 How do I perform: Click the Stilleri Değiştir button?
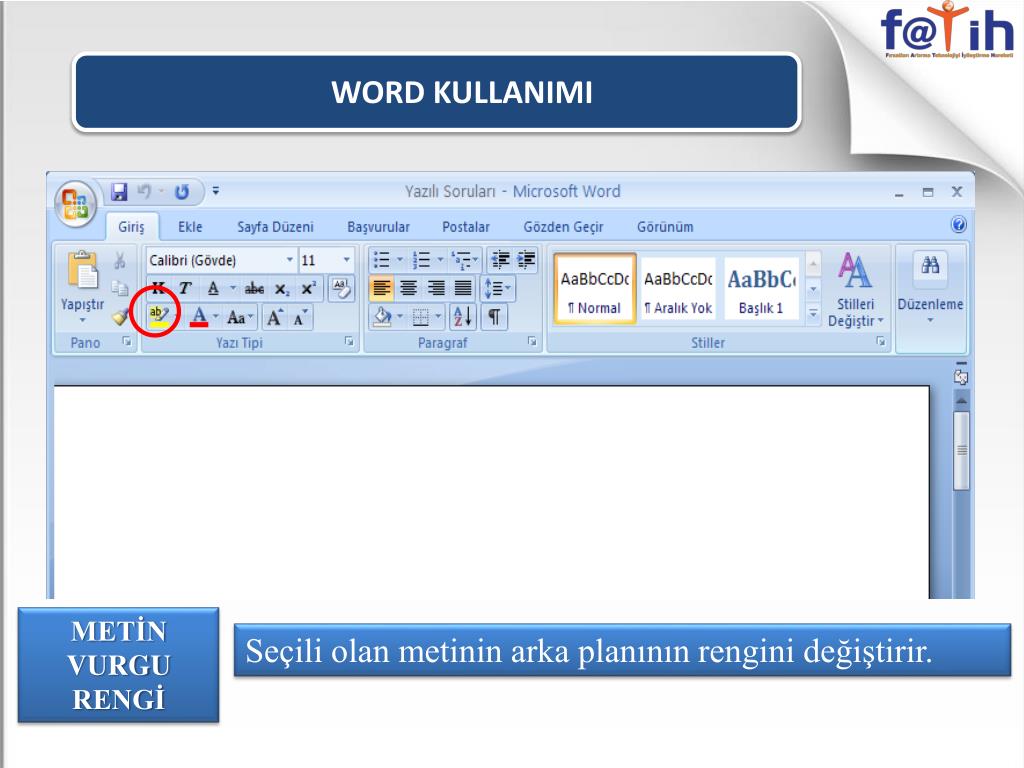[x=856, y=289]
